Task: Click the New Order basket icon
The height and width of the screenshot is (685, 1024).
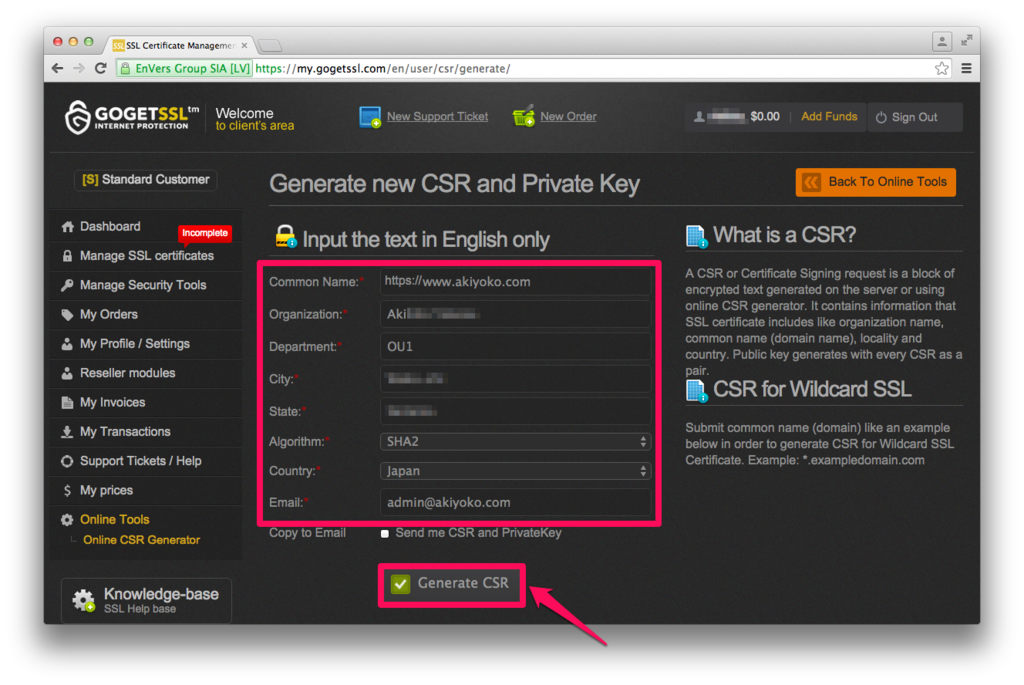Action: [x=524, y=116]
